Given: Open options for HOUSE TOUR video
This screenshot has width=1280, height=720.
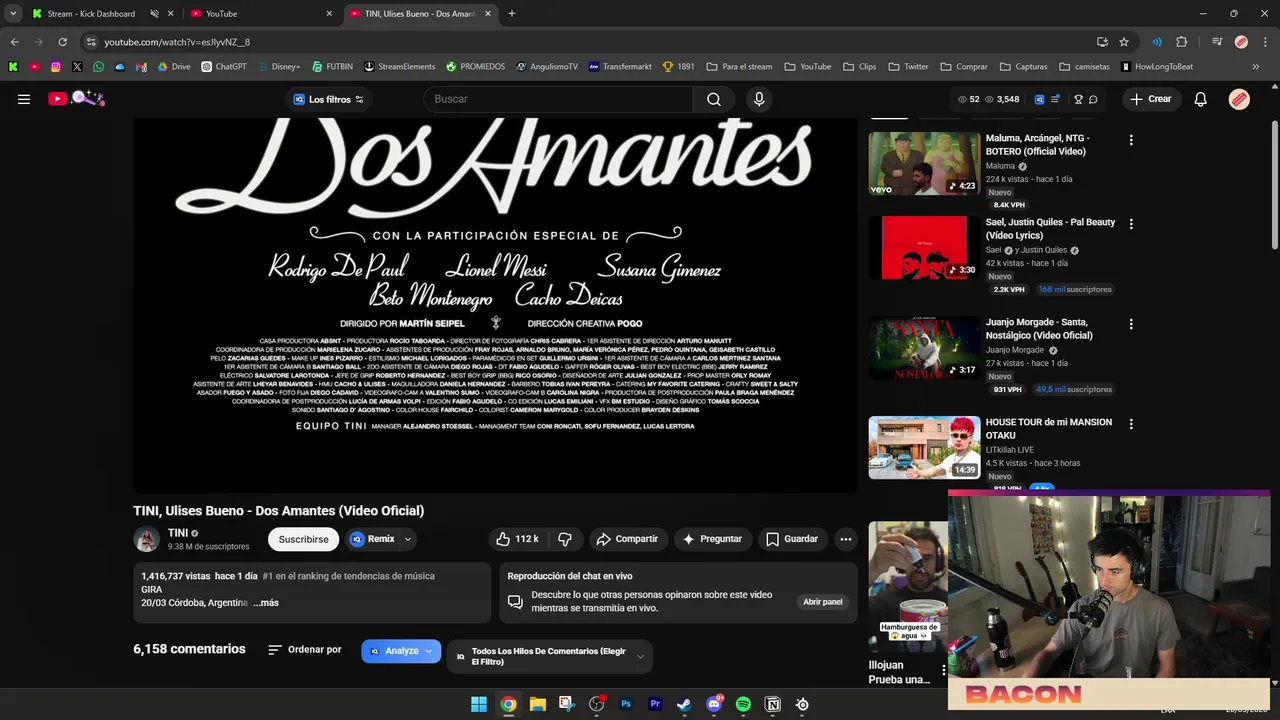Looking at the screenshot, I should [1131, 424].
